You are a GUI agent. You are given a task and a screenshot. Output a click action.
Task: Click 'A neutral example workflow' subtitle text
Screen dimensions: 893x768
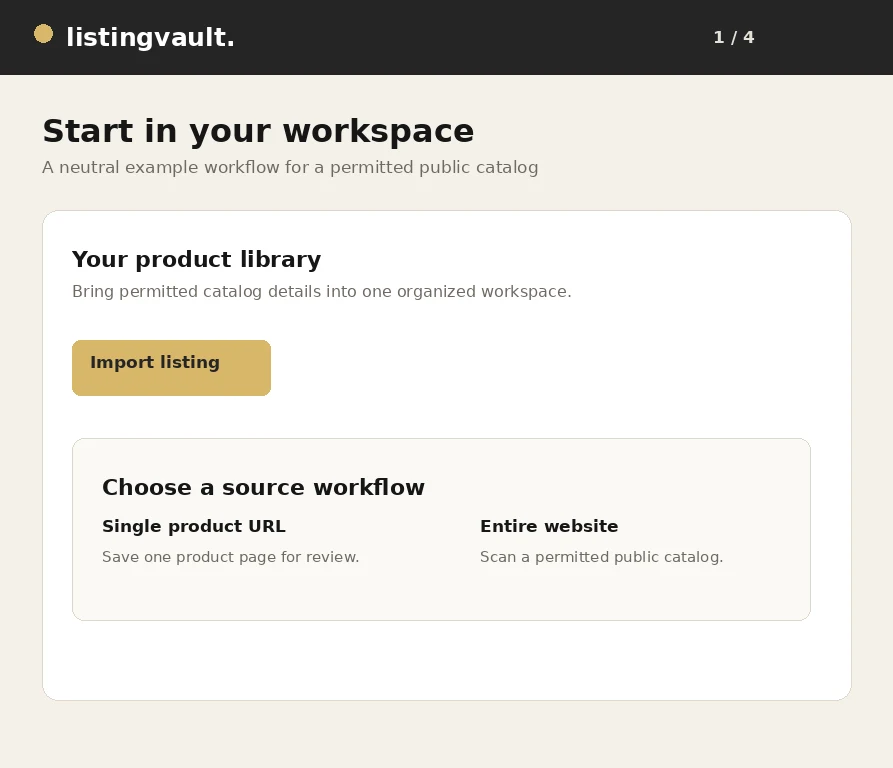pyautogui.click(x=290, y=167)
